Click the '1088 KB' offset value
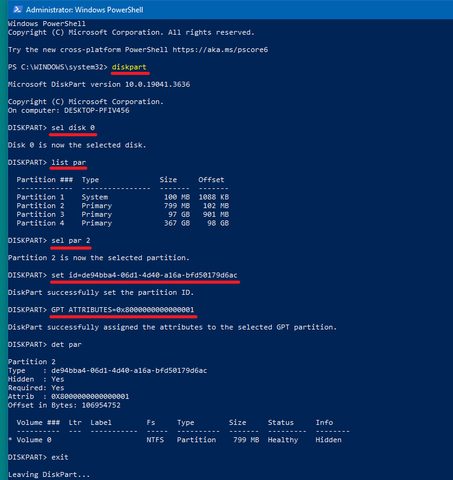Image resolution: width=453 pixels, height=480 pixels. point(214,197)
